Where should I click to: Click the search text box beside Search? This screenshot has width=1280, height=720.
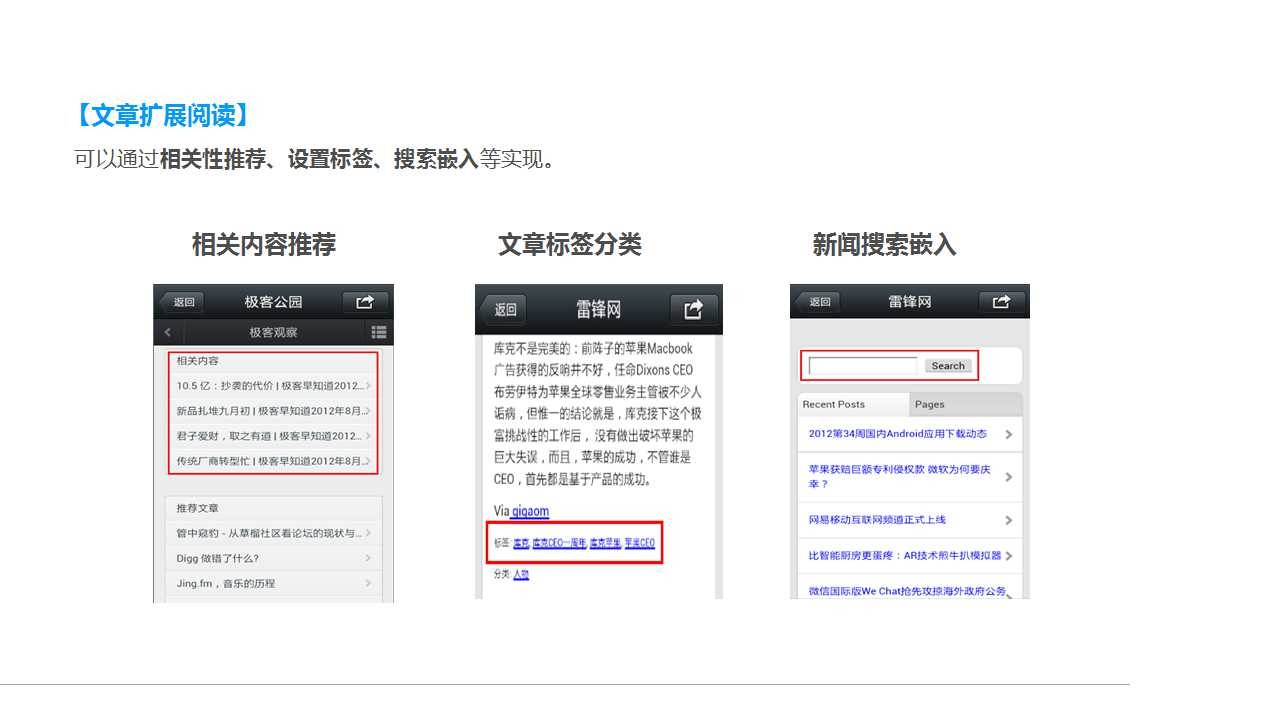point(863,366)
